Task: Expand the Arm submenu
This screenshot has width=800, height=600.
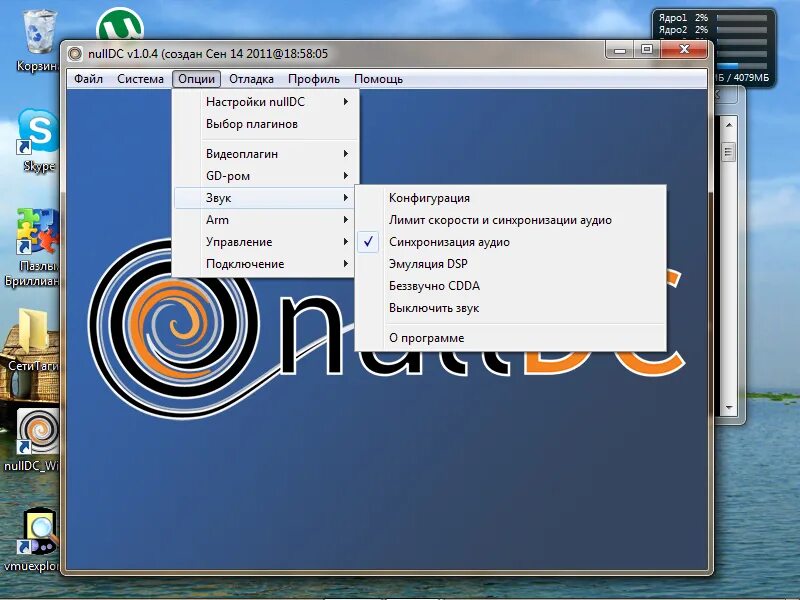Action: (265, 220)
